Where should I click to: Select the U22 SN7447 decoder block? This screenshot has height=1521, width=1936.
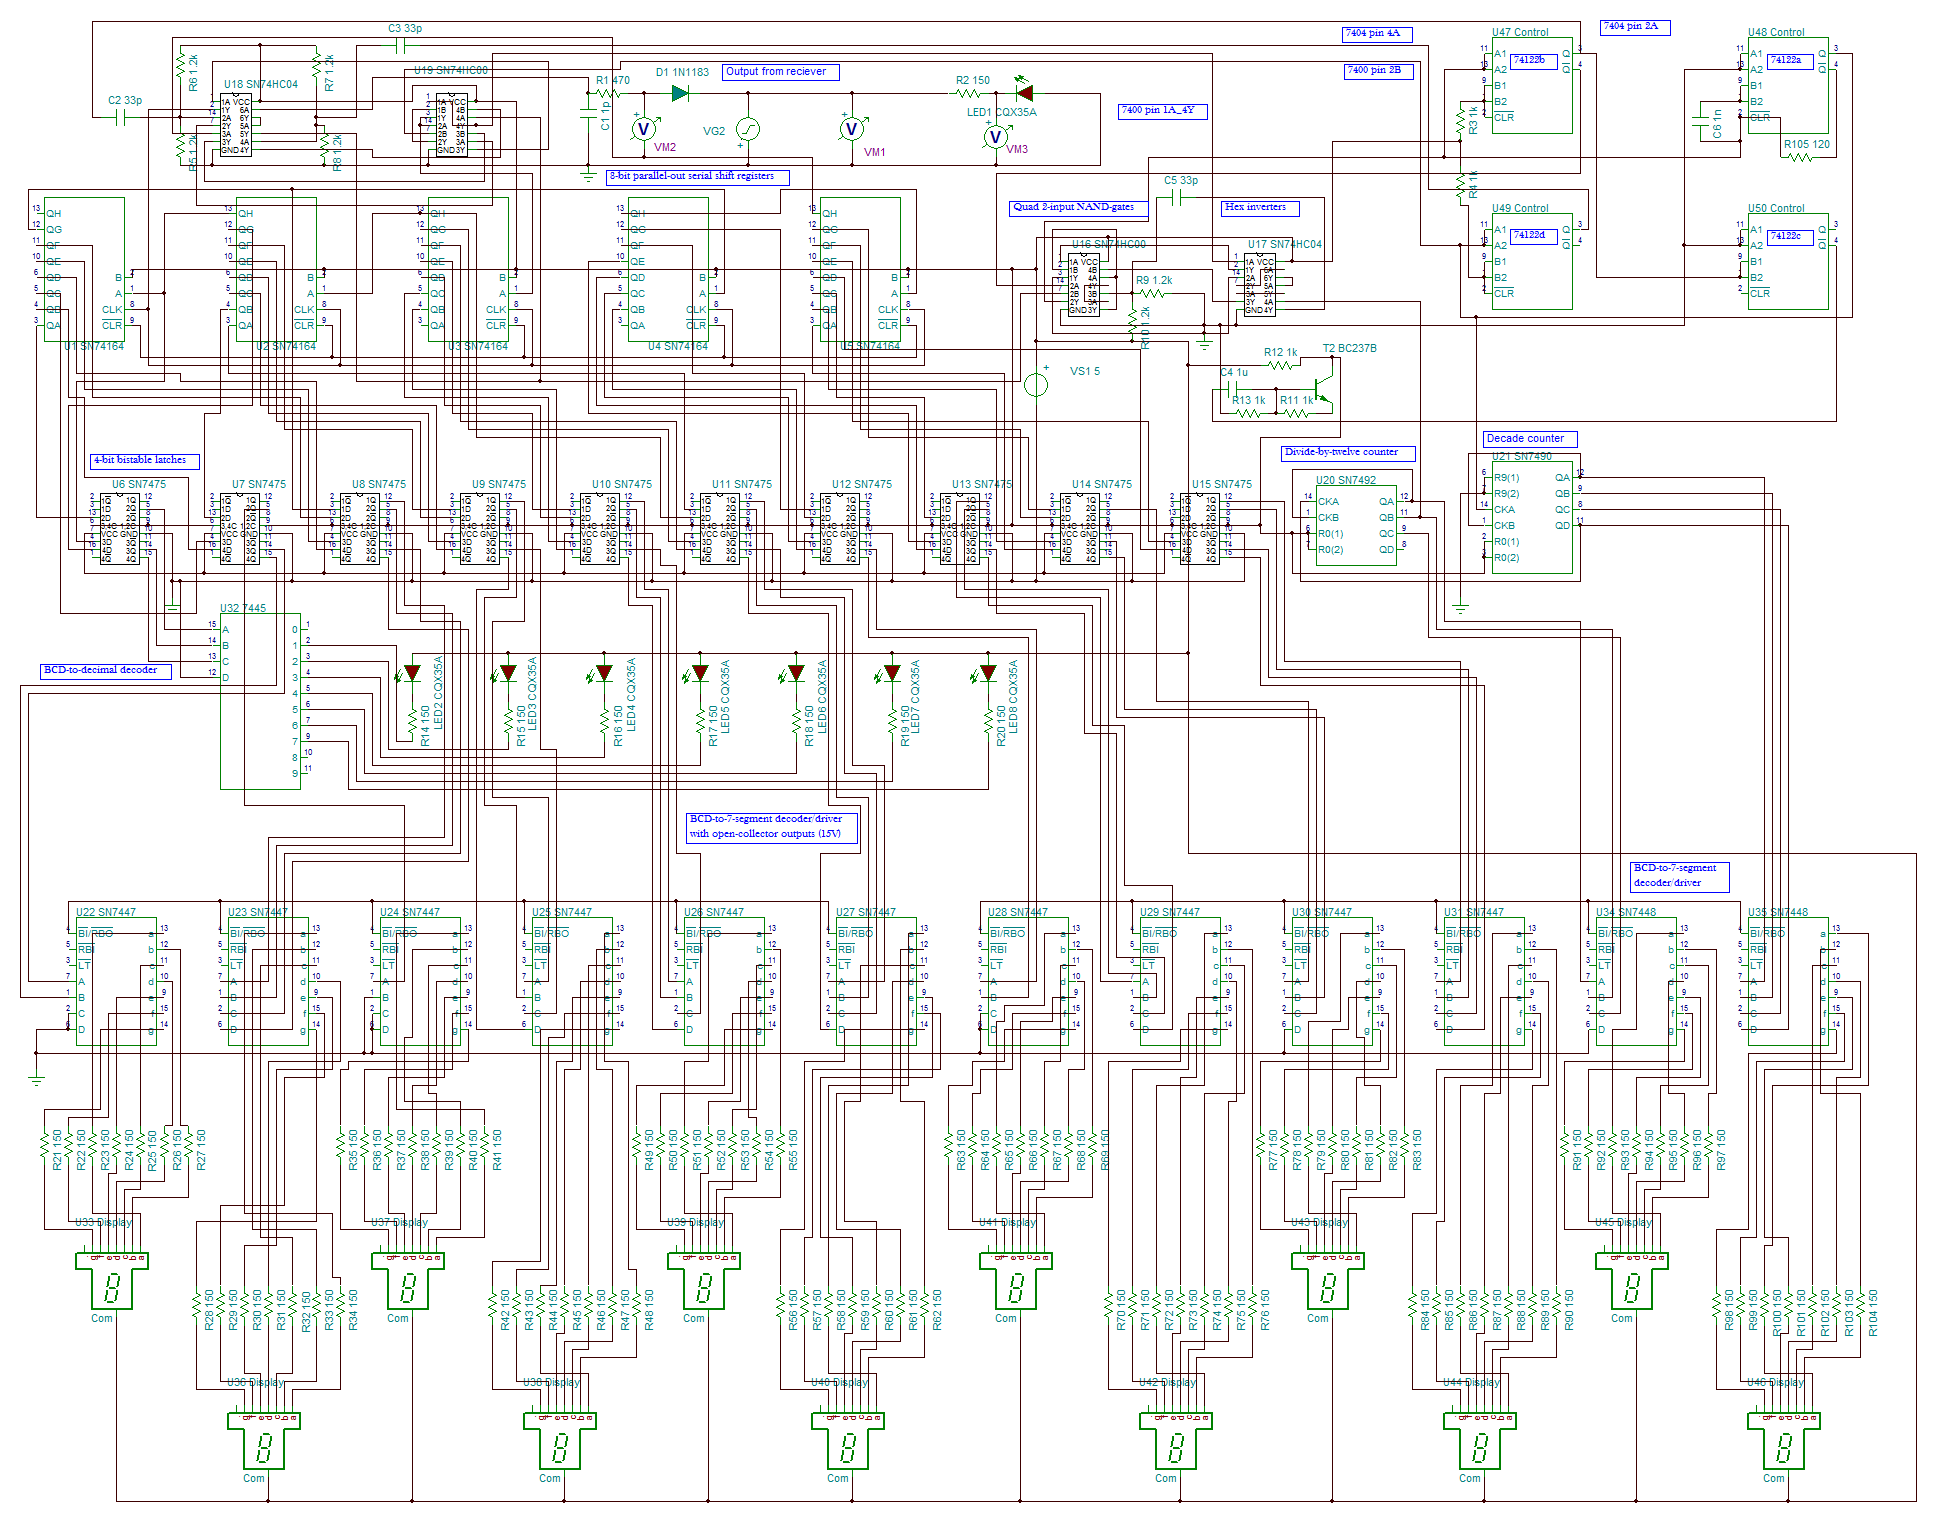coord(116,981)
